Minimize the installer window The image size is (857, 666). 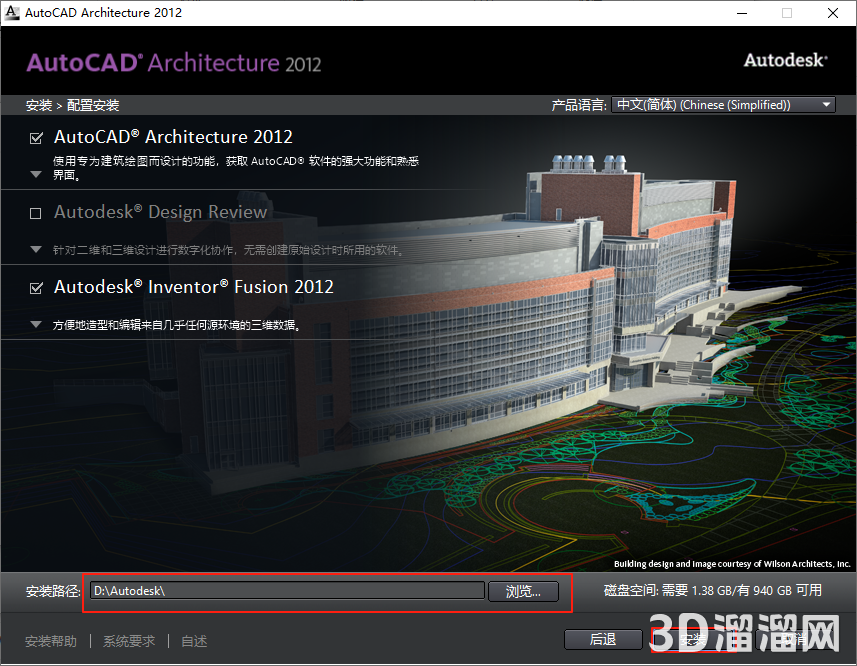(x=741, y=13)
